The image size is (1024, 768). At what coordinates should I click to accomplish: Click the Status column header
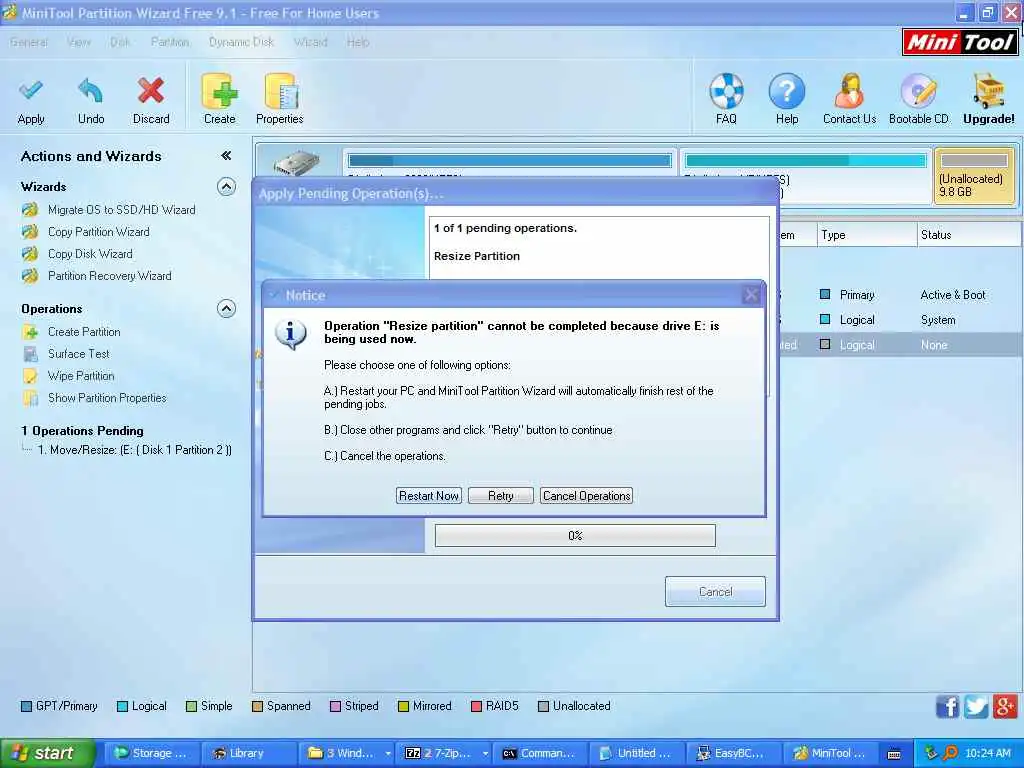tap(969, 235)
